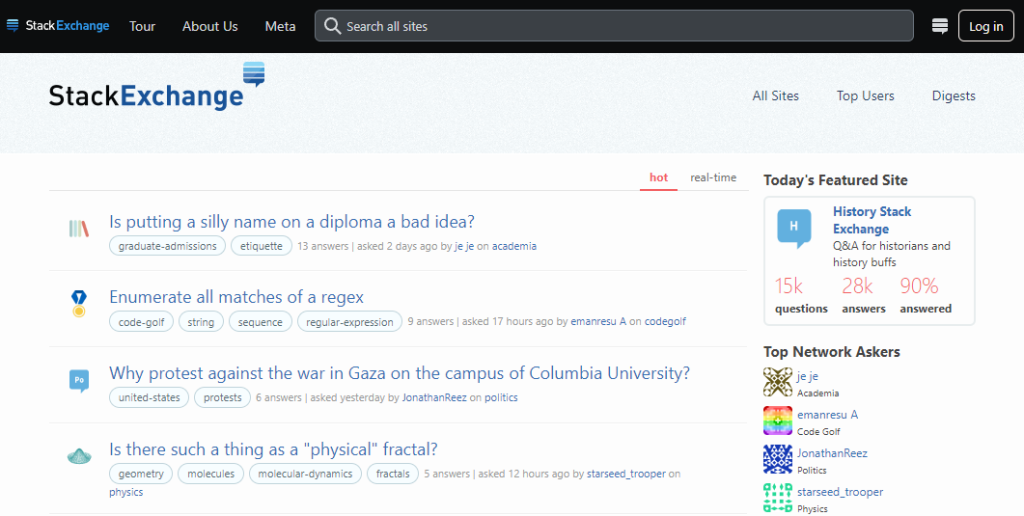1024x516 pixels.
Task: Select the united-states tag
Action: click(149, 397)
